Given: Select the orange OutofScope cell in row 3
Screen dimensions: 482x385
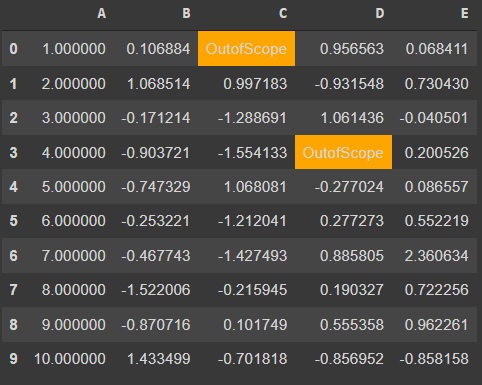Looking at the screenshot, I should 343,152.
